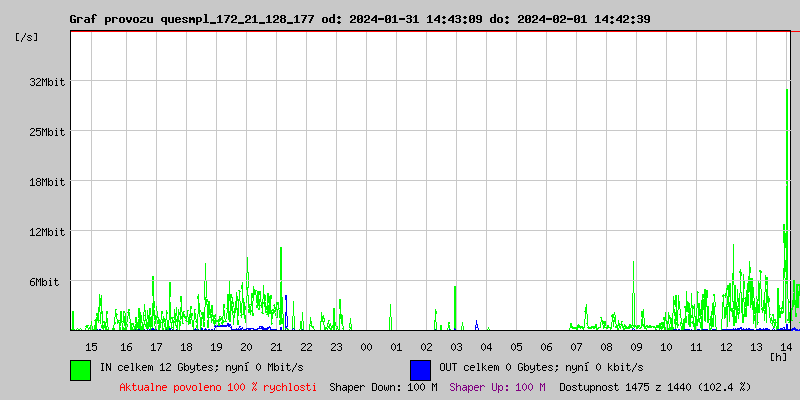Image resolution: width=800 pixels, height=400 pixels.
Task: Click the '[/s]' unit label at top left
Action: (27, 37)
